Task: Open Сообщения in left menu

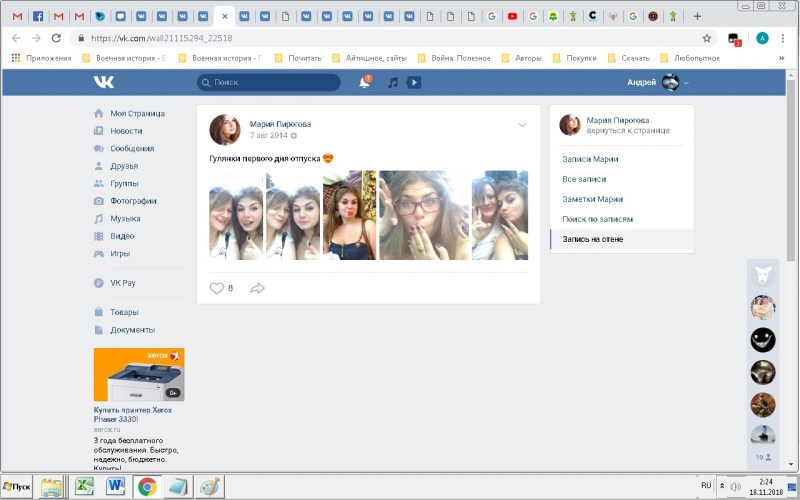Action: 131,148
